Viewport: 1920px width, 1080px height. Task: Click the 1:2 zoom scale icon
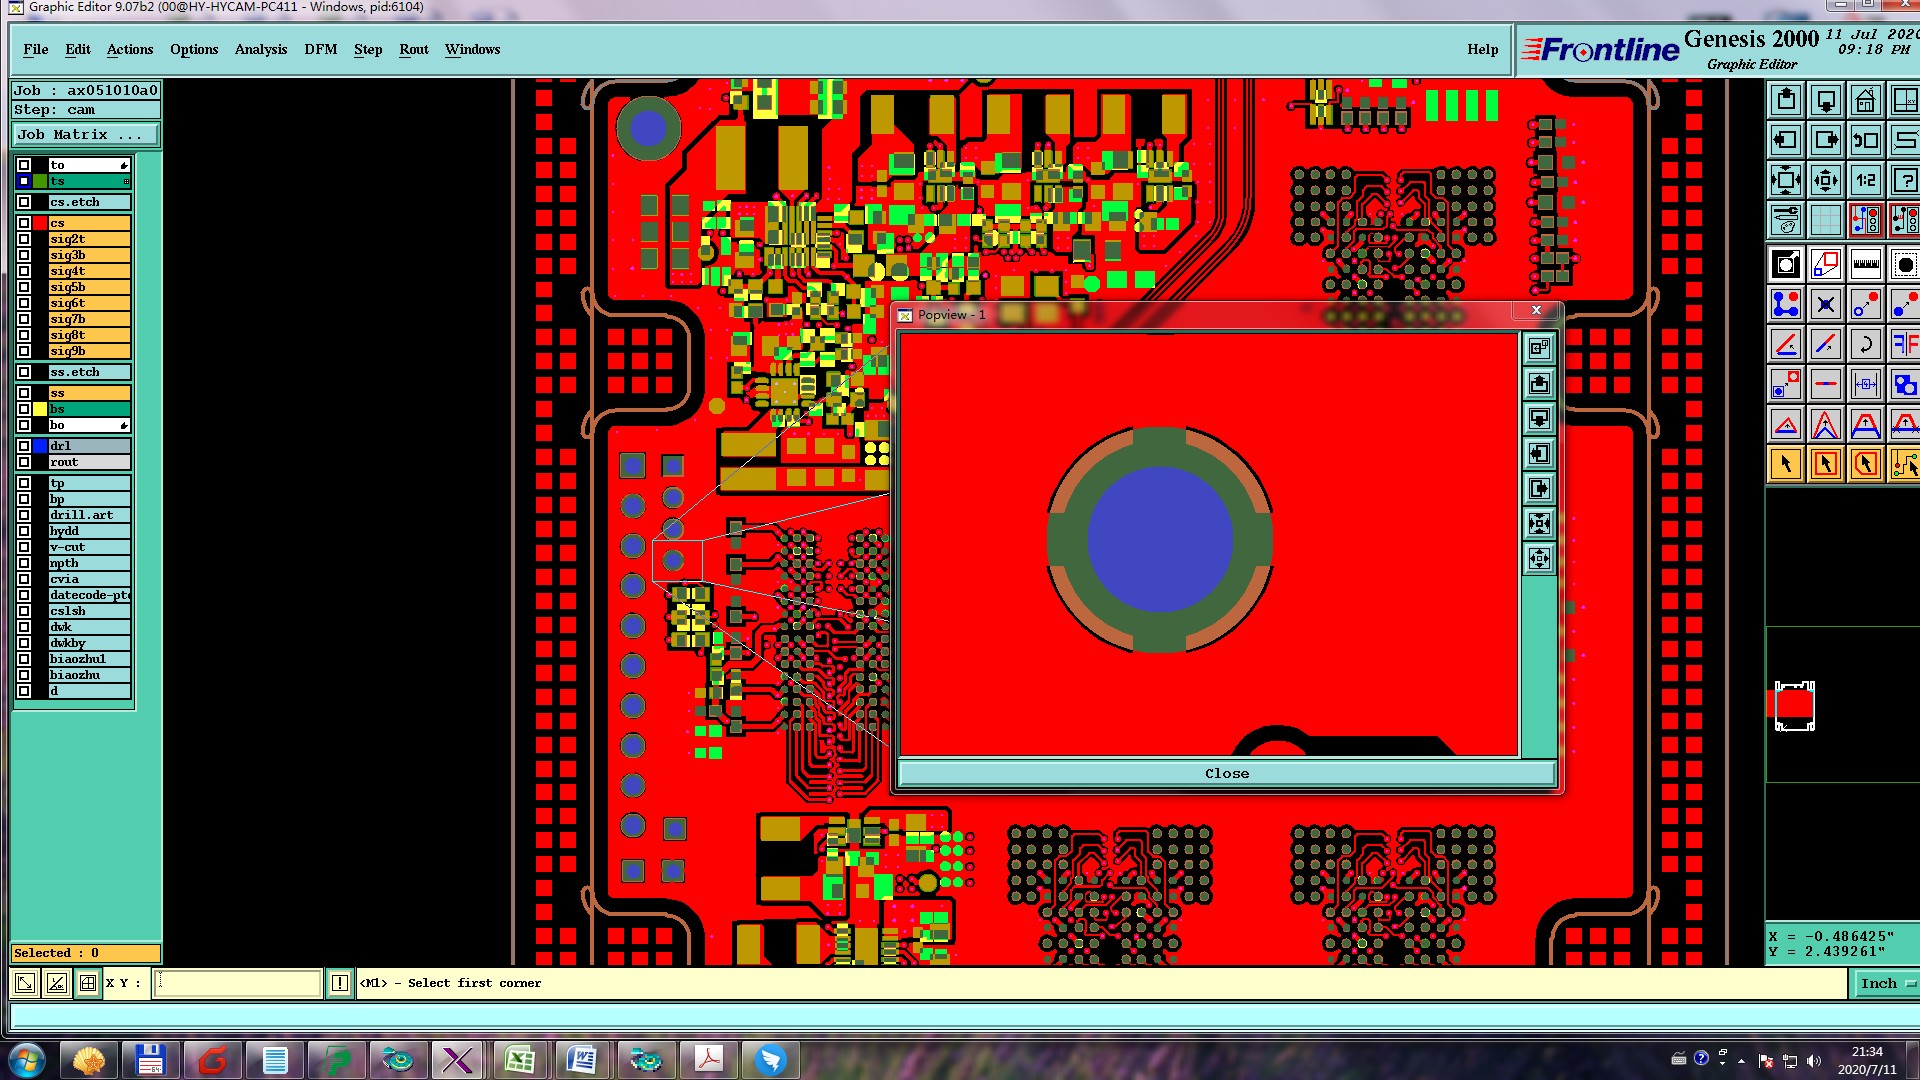pyautogui.click(x=1865, y=181)
